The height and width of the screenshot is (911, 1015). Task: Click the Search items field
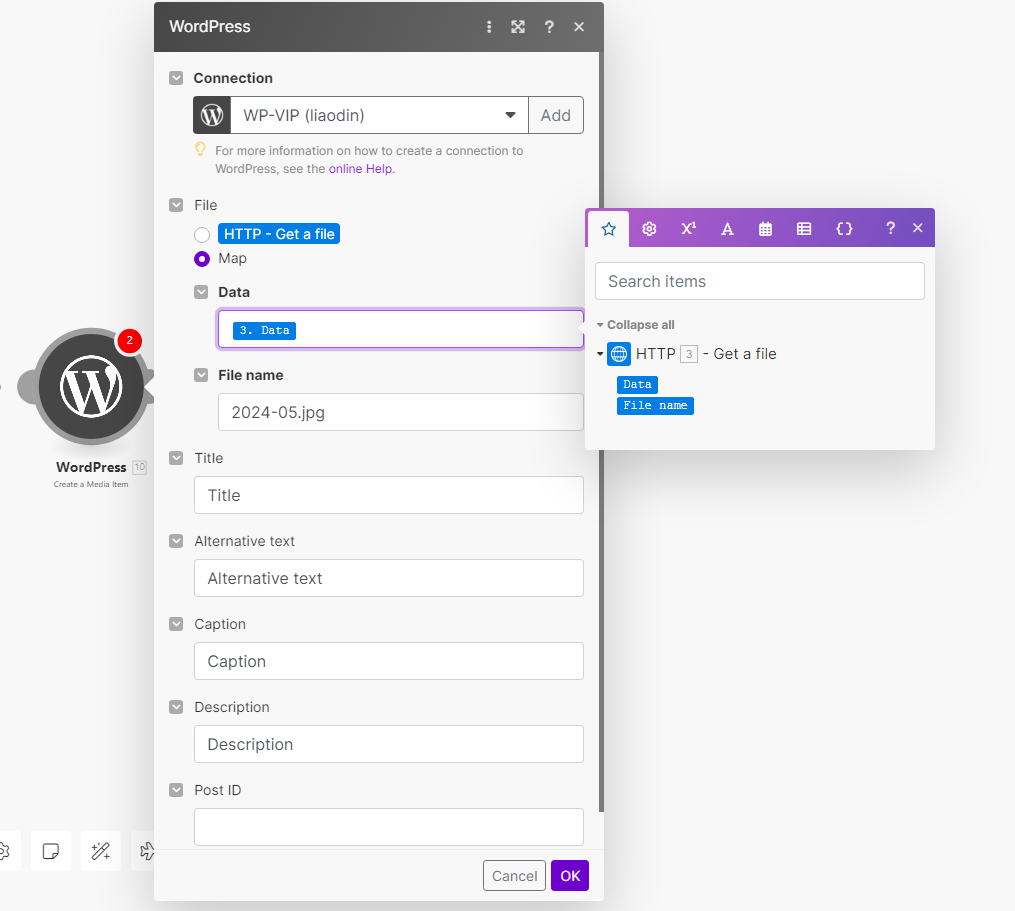tap(759, 281)
